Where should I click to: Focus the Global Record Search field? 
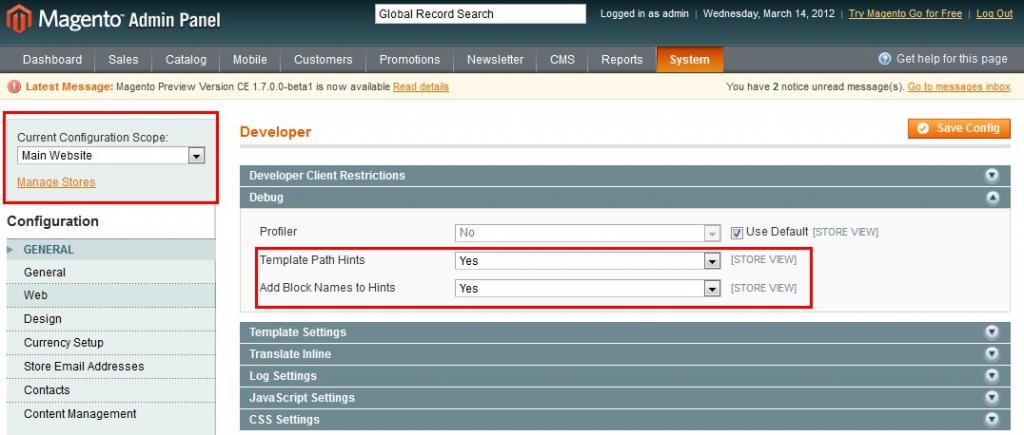click(480, 14)
